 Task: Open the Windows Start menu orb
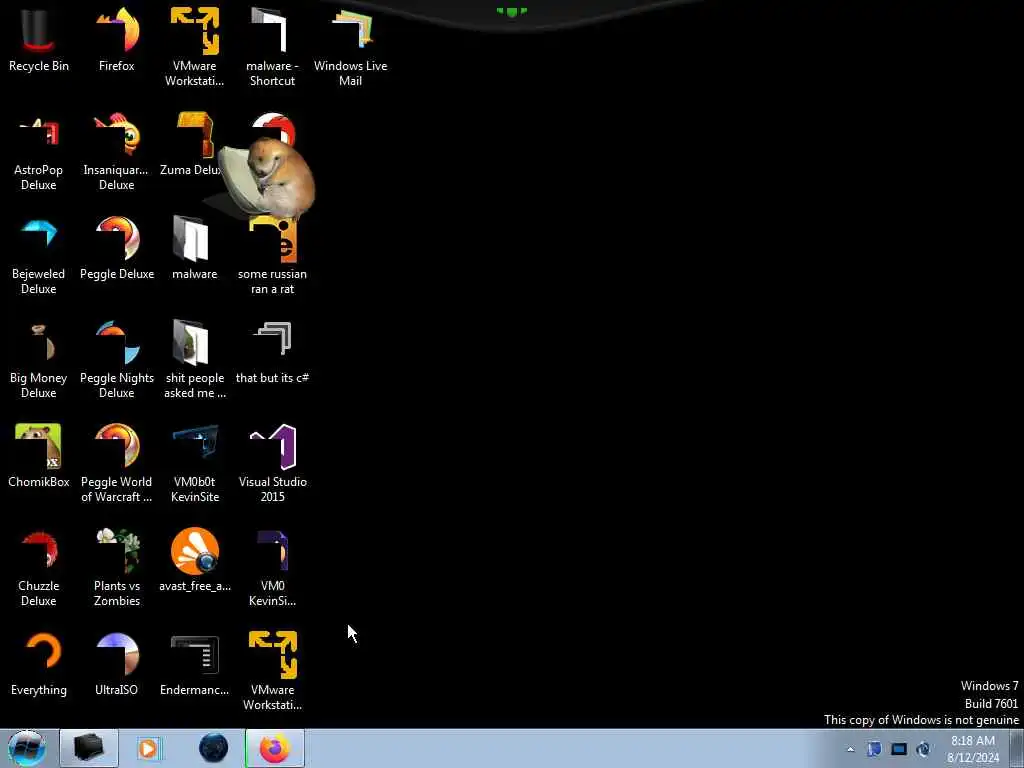(x=27, y=748)
